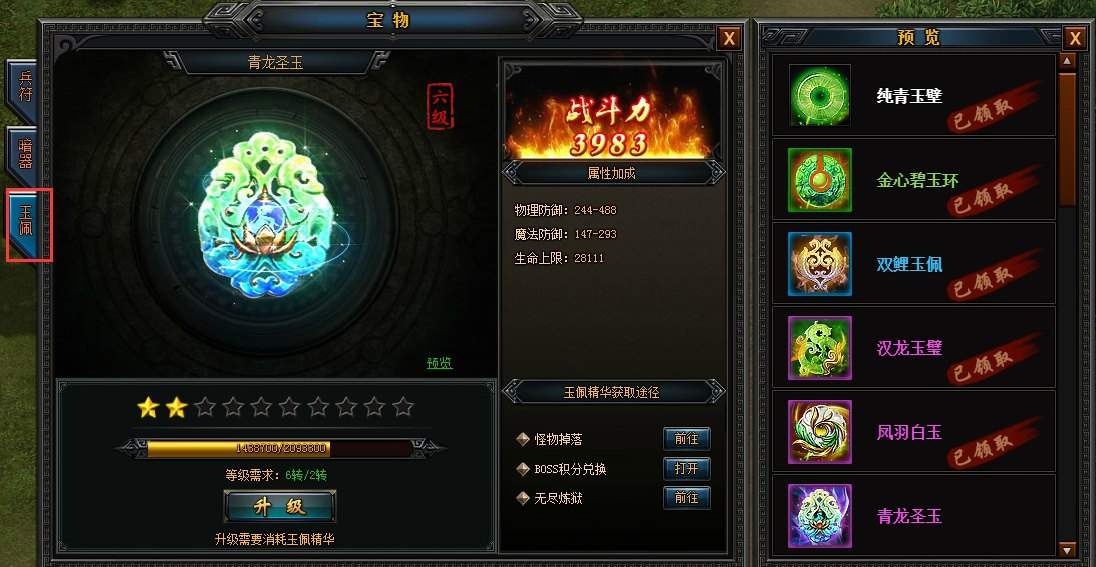1096x567 pixels.
Task: Click the 纯青玉璧 jade disc icon
Action: click(x=820, y=96)
